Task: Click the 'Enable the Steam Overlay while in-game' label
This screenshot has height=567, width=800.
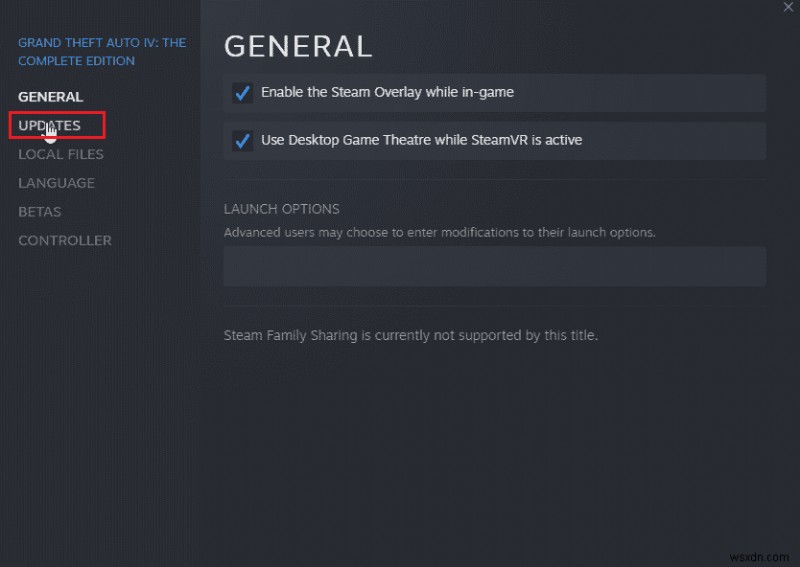Action: [387, 92]
